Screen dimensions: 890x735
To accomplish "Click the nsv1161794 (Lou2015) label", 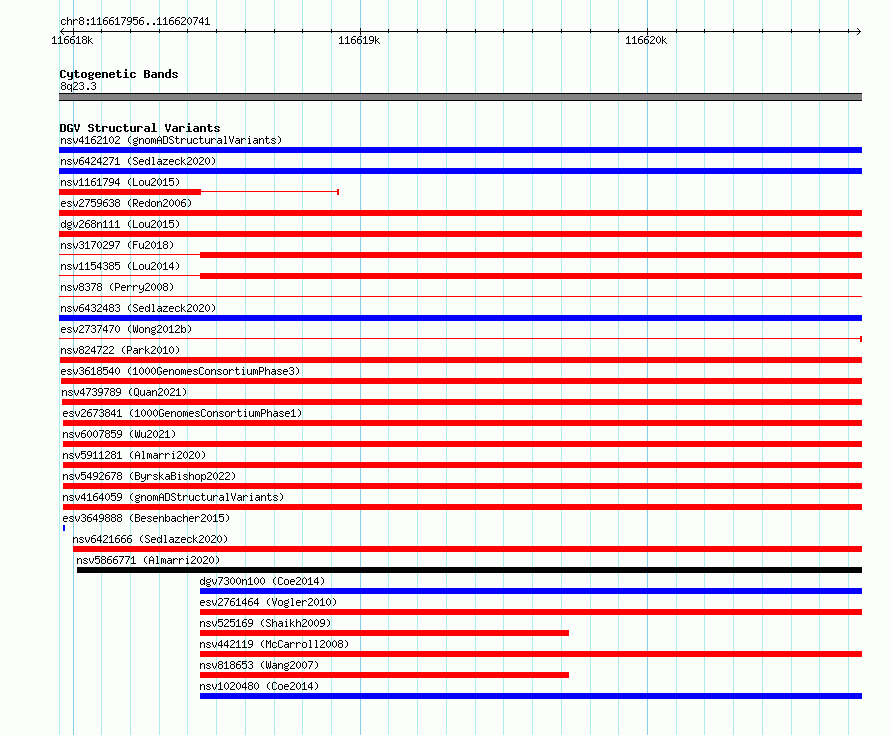I will coord(120,182).
